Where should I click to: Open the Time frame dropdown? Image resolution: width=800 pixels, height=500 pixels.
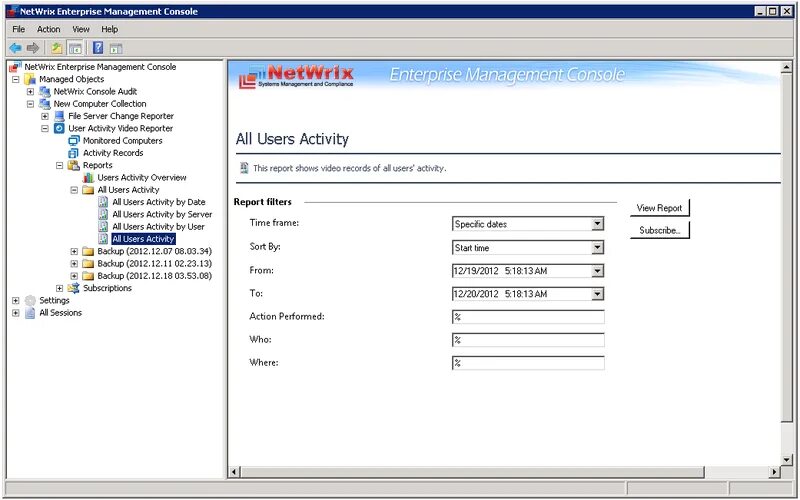(x=597, y=224)
